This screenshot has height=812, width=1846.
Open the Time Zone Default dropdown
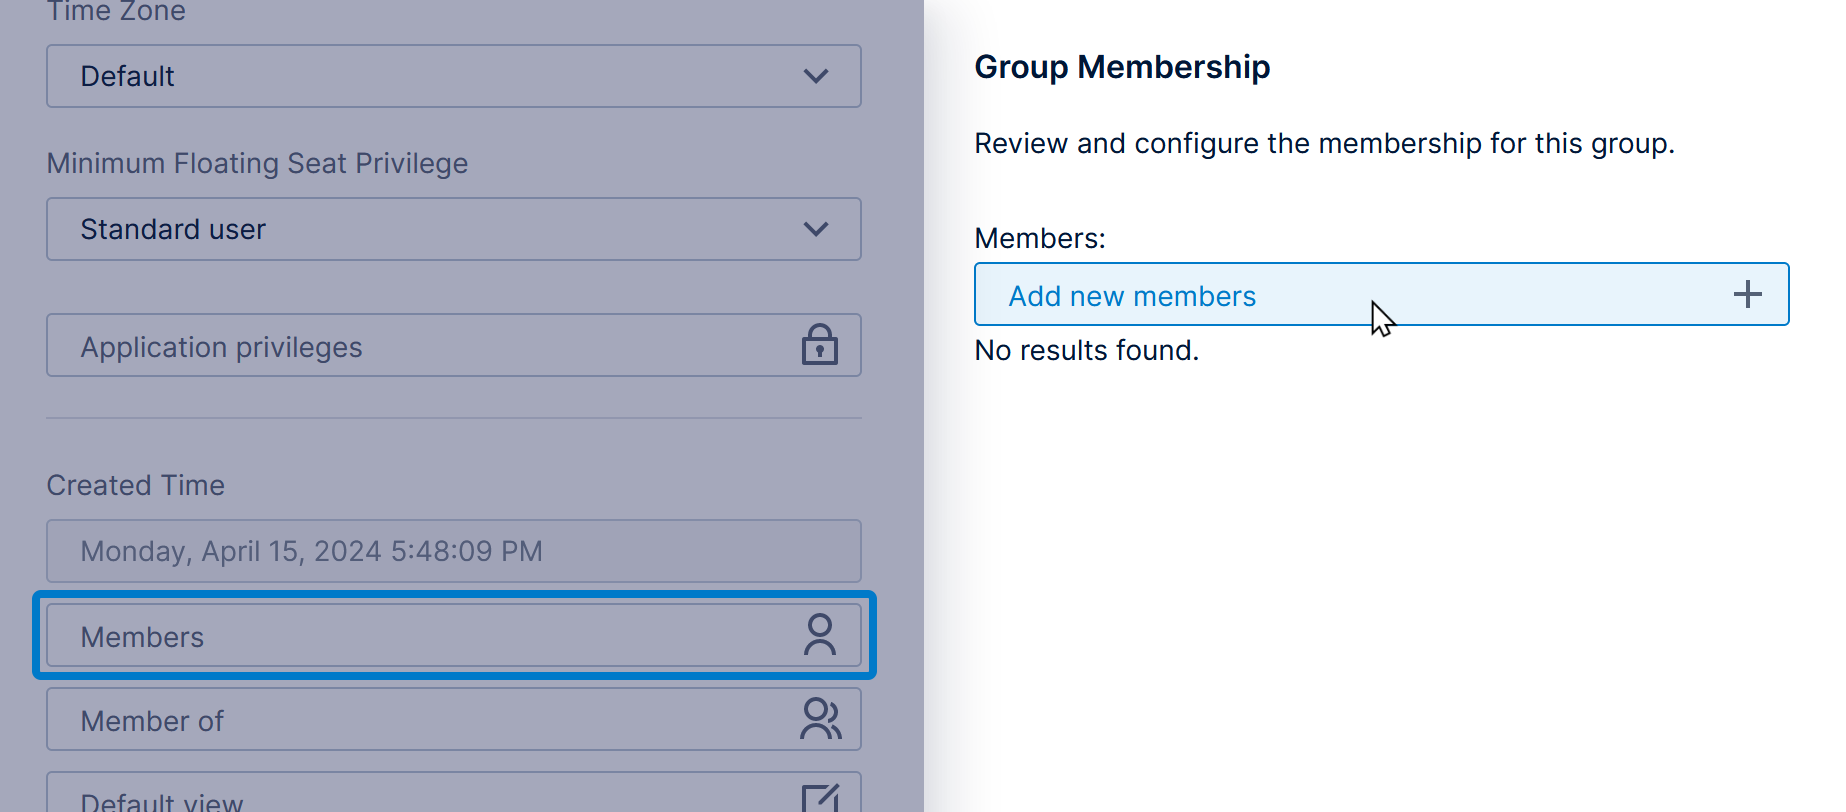pyautogui.click(x=454, y=76)
